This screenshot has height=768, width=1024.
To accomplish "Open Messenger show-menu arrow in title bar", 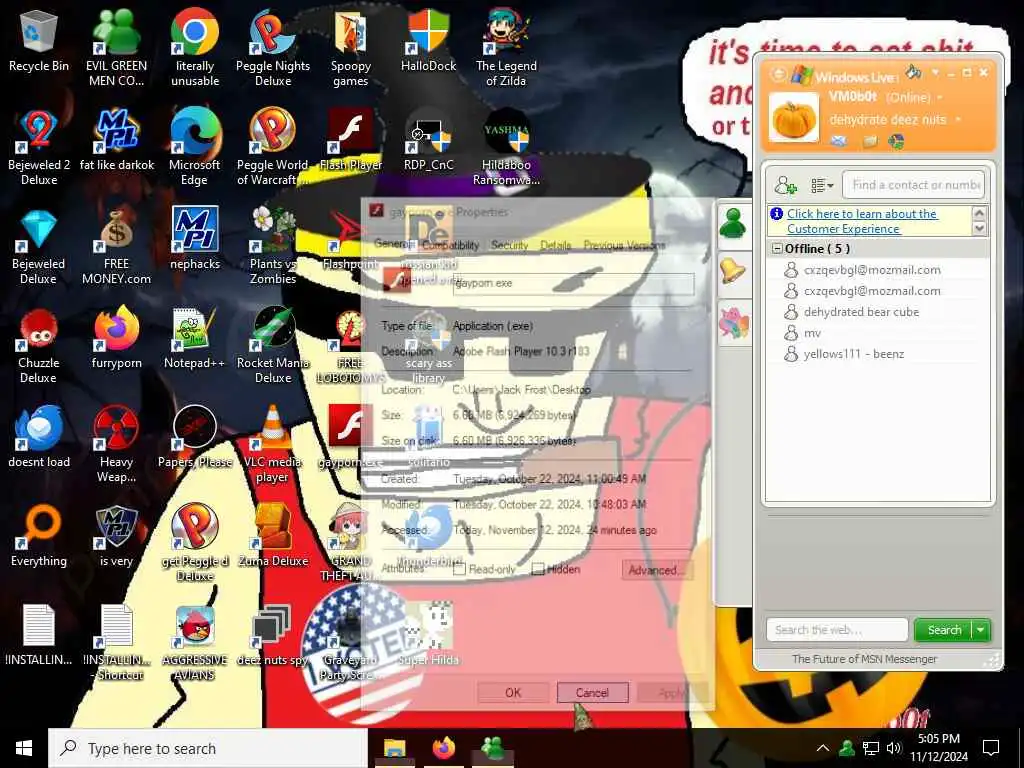I will point(935,72).
